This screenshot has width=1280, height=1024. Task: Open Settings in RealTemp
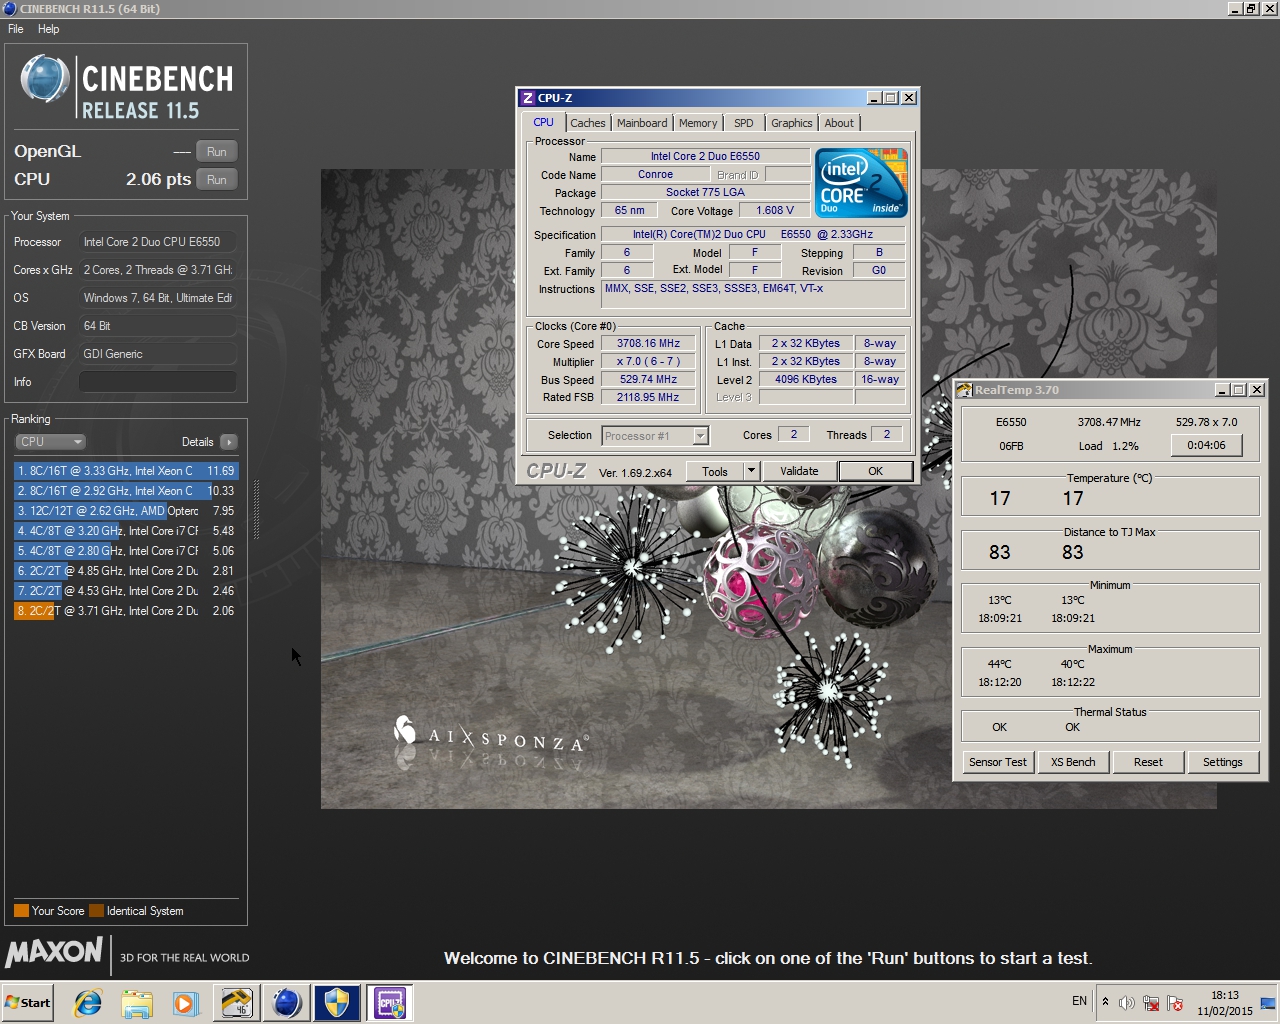point(1223,762)
